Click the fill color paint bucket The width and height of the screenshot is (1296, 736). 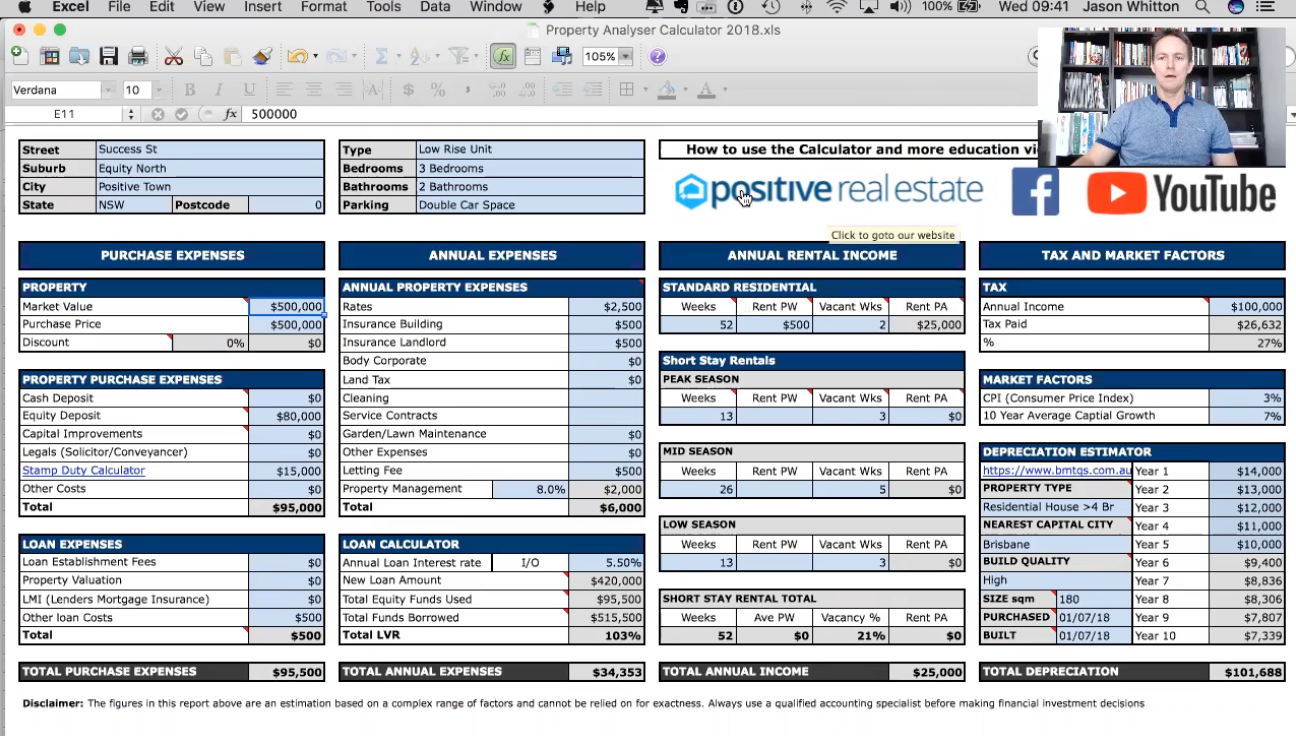coord(667,90)
